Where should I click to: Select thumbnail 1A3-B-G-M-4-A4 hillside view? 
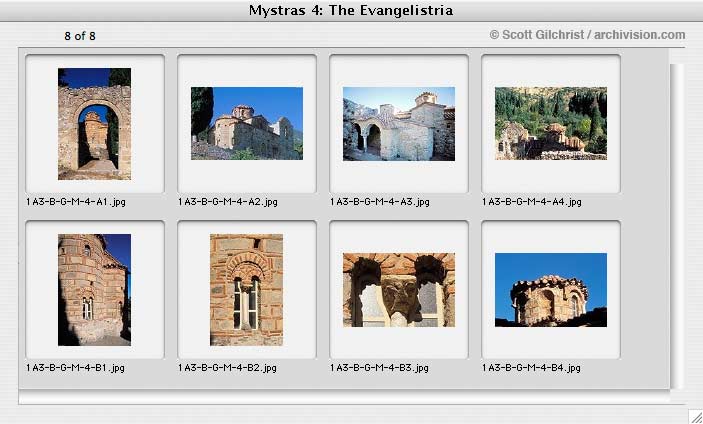pyautogui.click(x=551, y=123)
